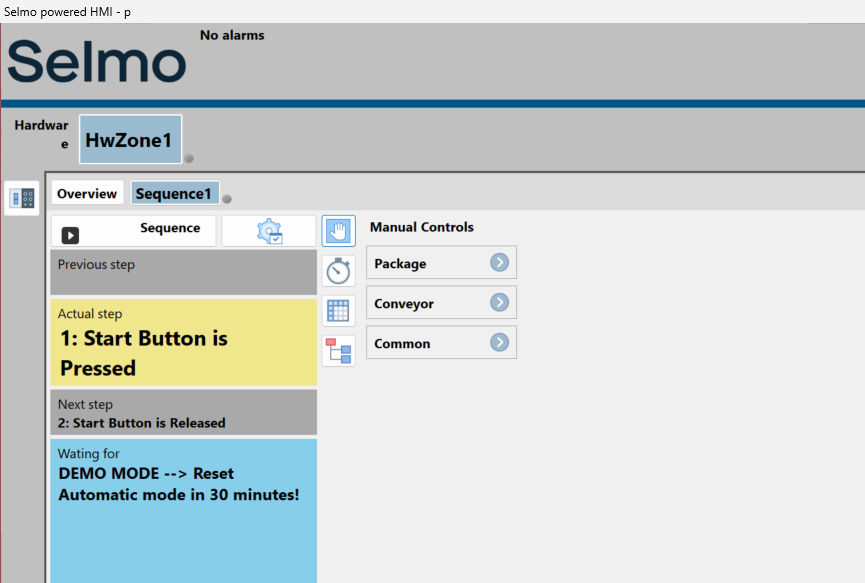Click the 'Hardware' label
The width and height of the screenshot is (865, 583).
pyautogui.click(x=42, y=134)
